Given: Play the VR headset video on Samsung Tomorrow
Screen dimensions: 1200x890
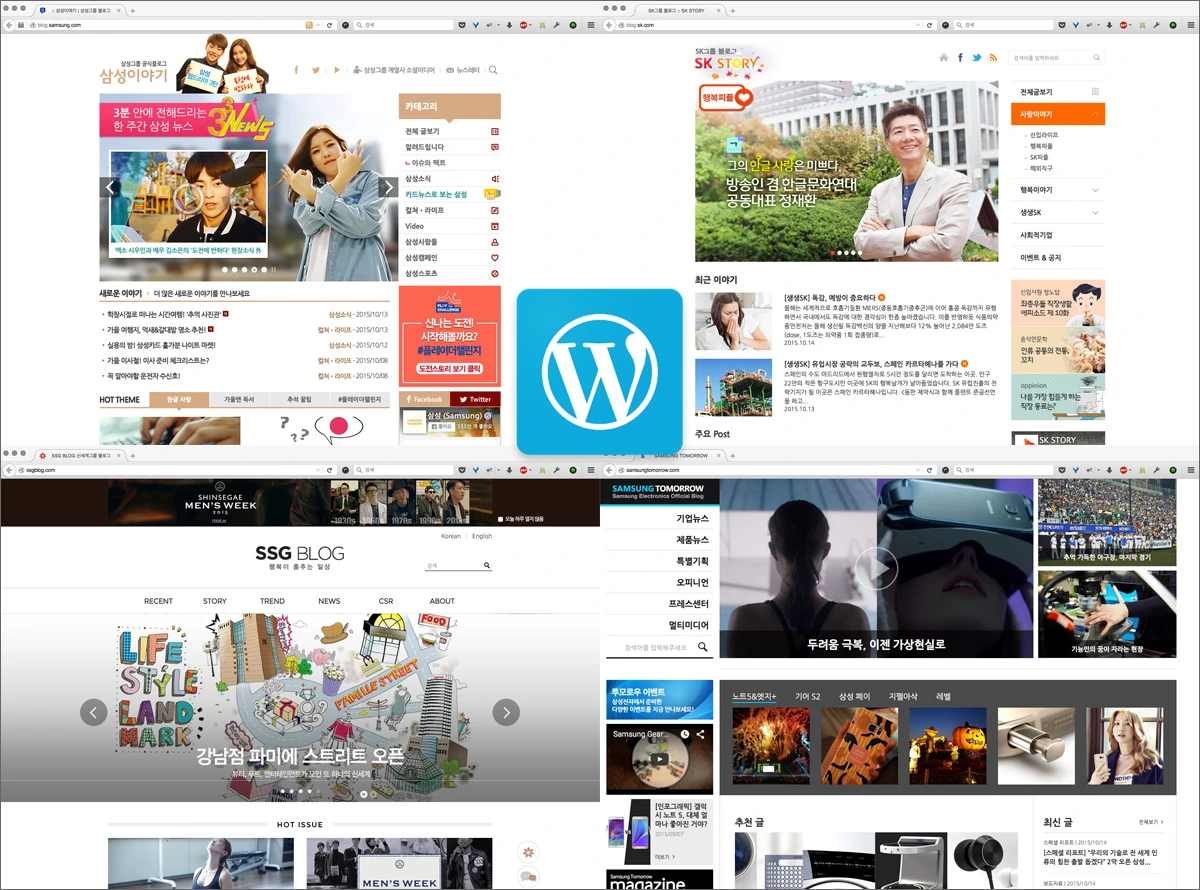Looking at the screenshot, I should (x=876, y=568).
